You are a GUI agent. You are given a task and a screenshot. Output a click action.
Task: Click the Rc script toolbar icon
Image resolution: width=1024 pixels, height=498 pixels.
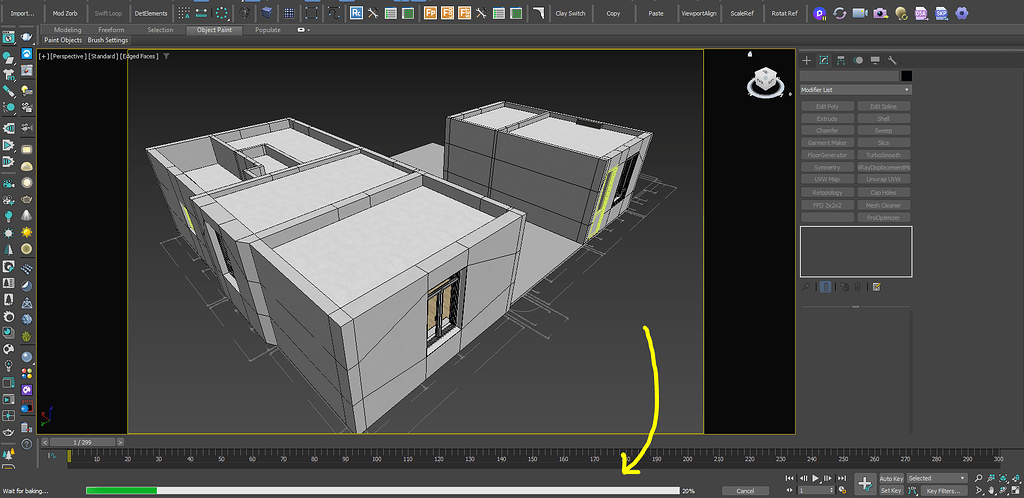click(357, 12)
